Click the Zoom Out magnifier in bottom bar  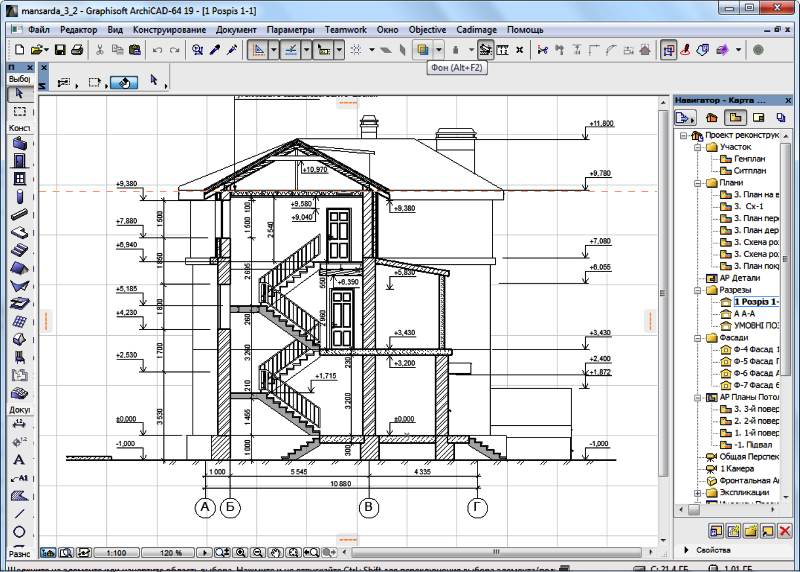pos(258,553)
